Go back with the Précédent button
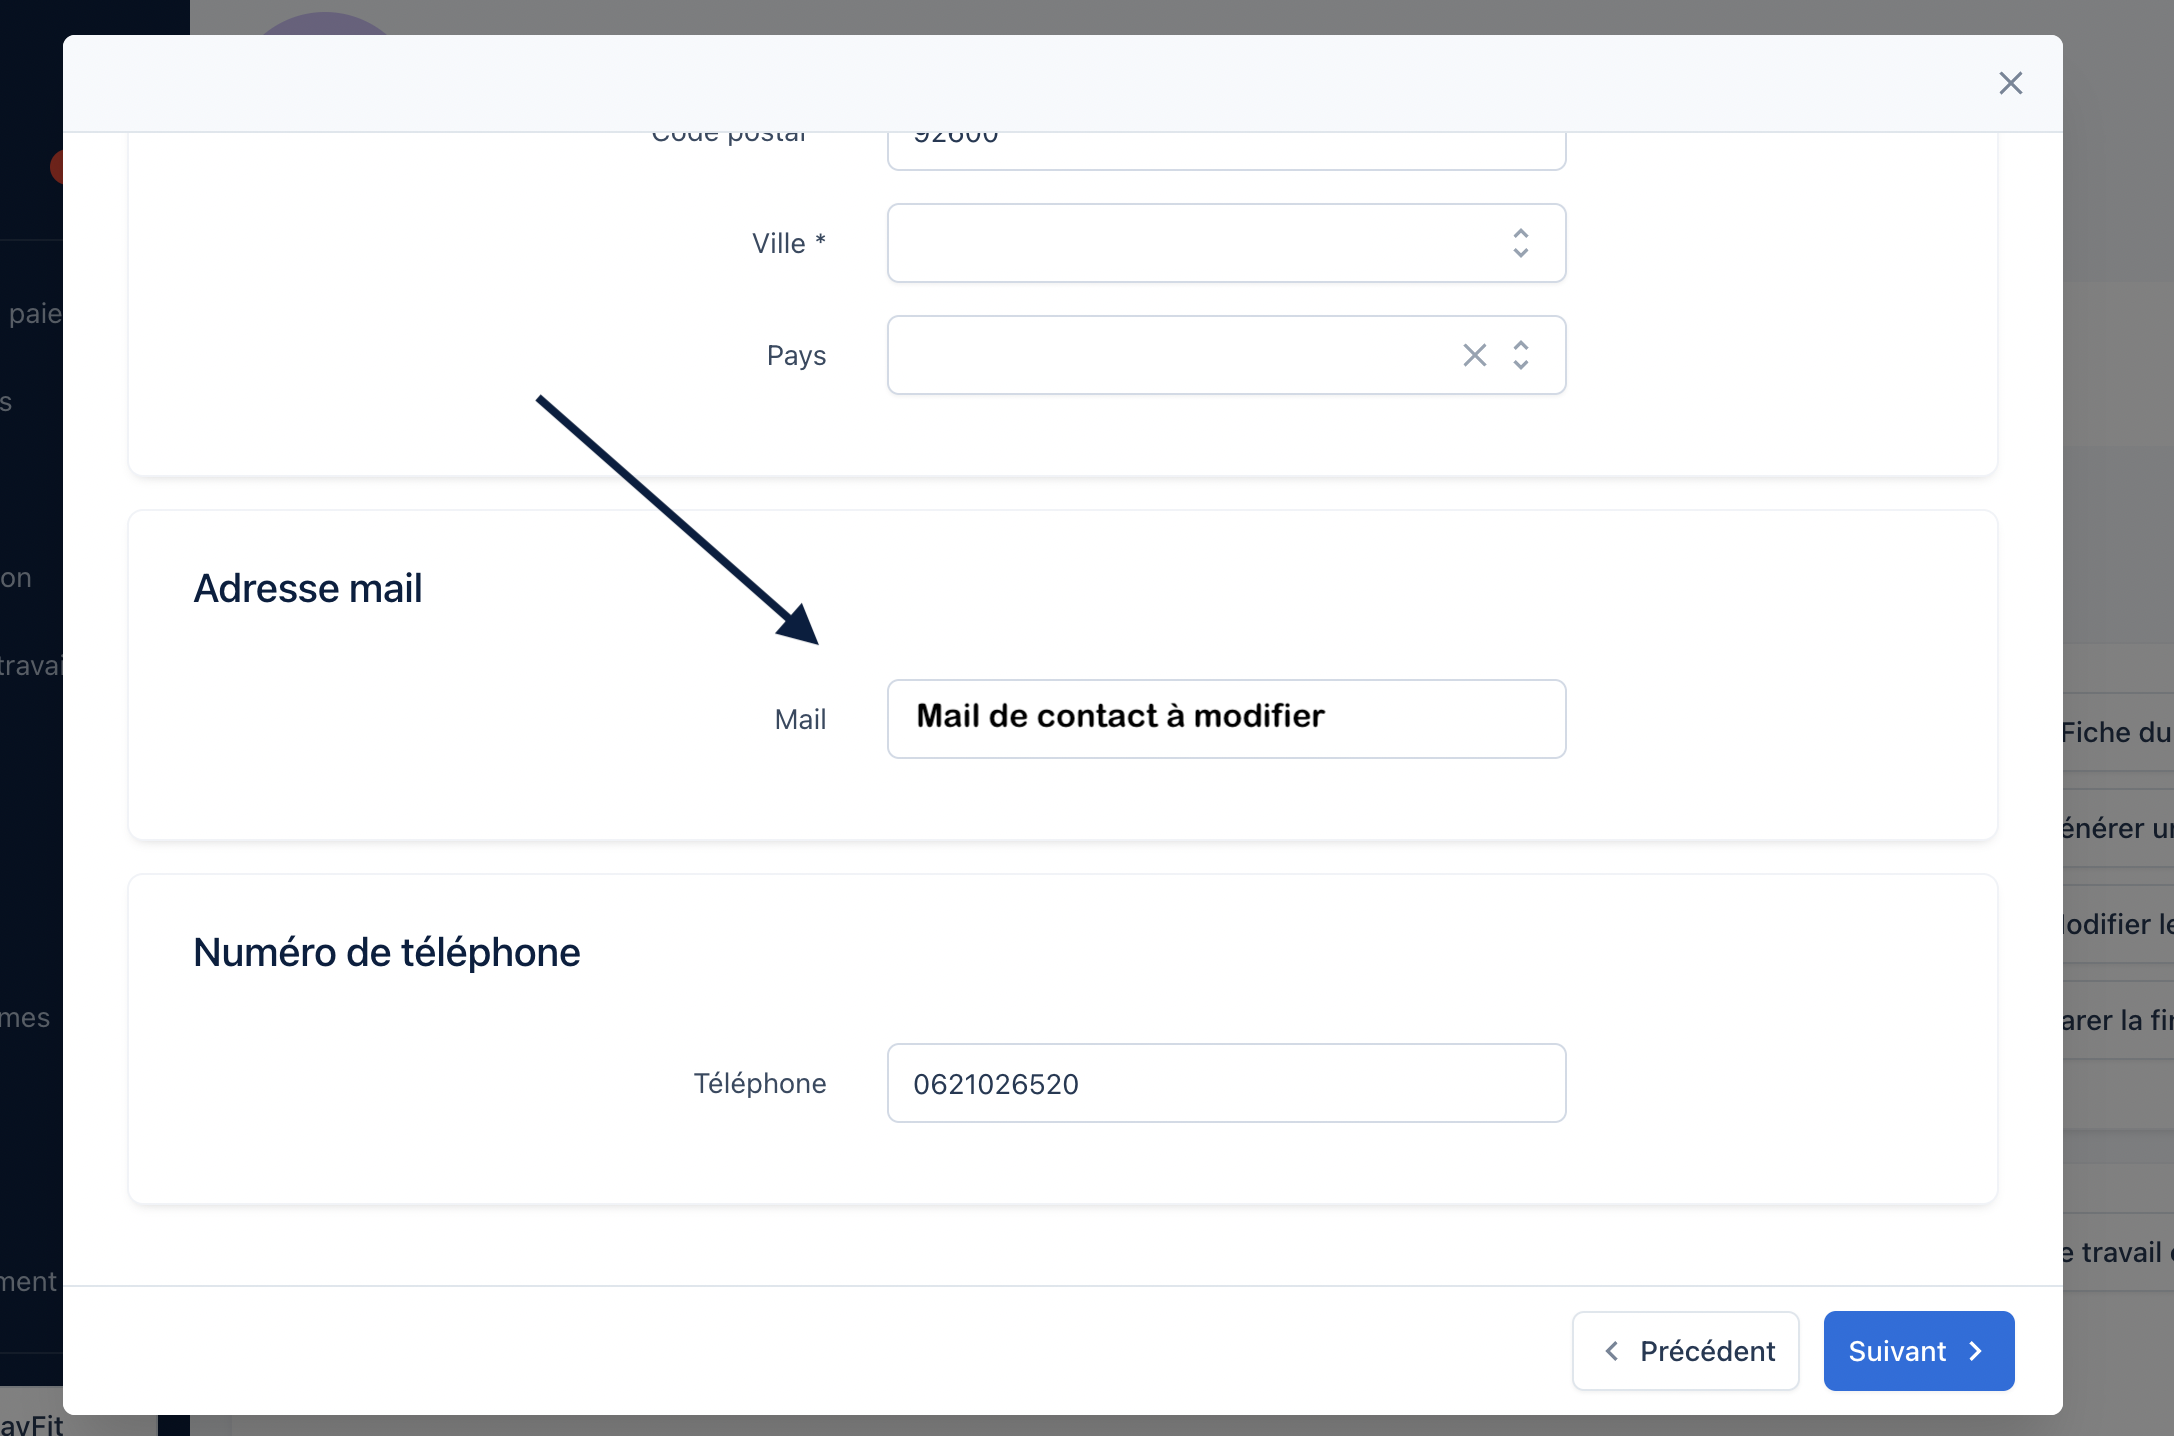This screenshot has width=2174, height=1436. point(1685,1351)
